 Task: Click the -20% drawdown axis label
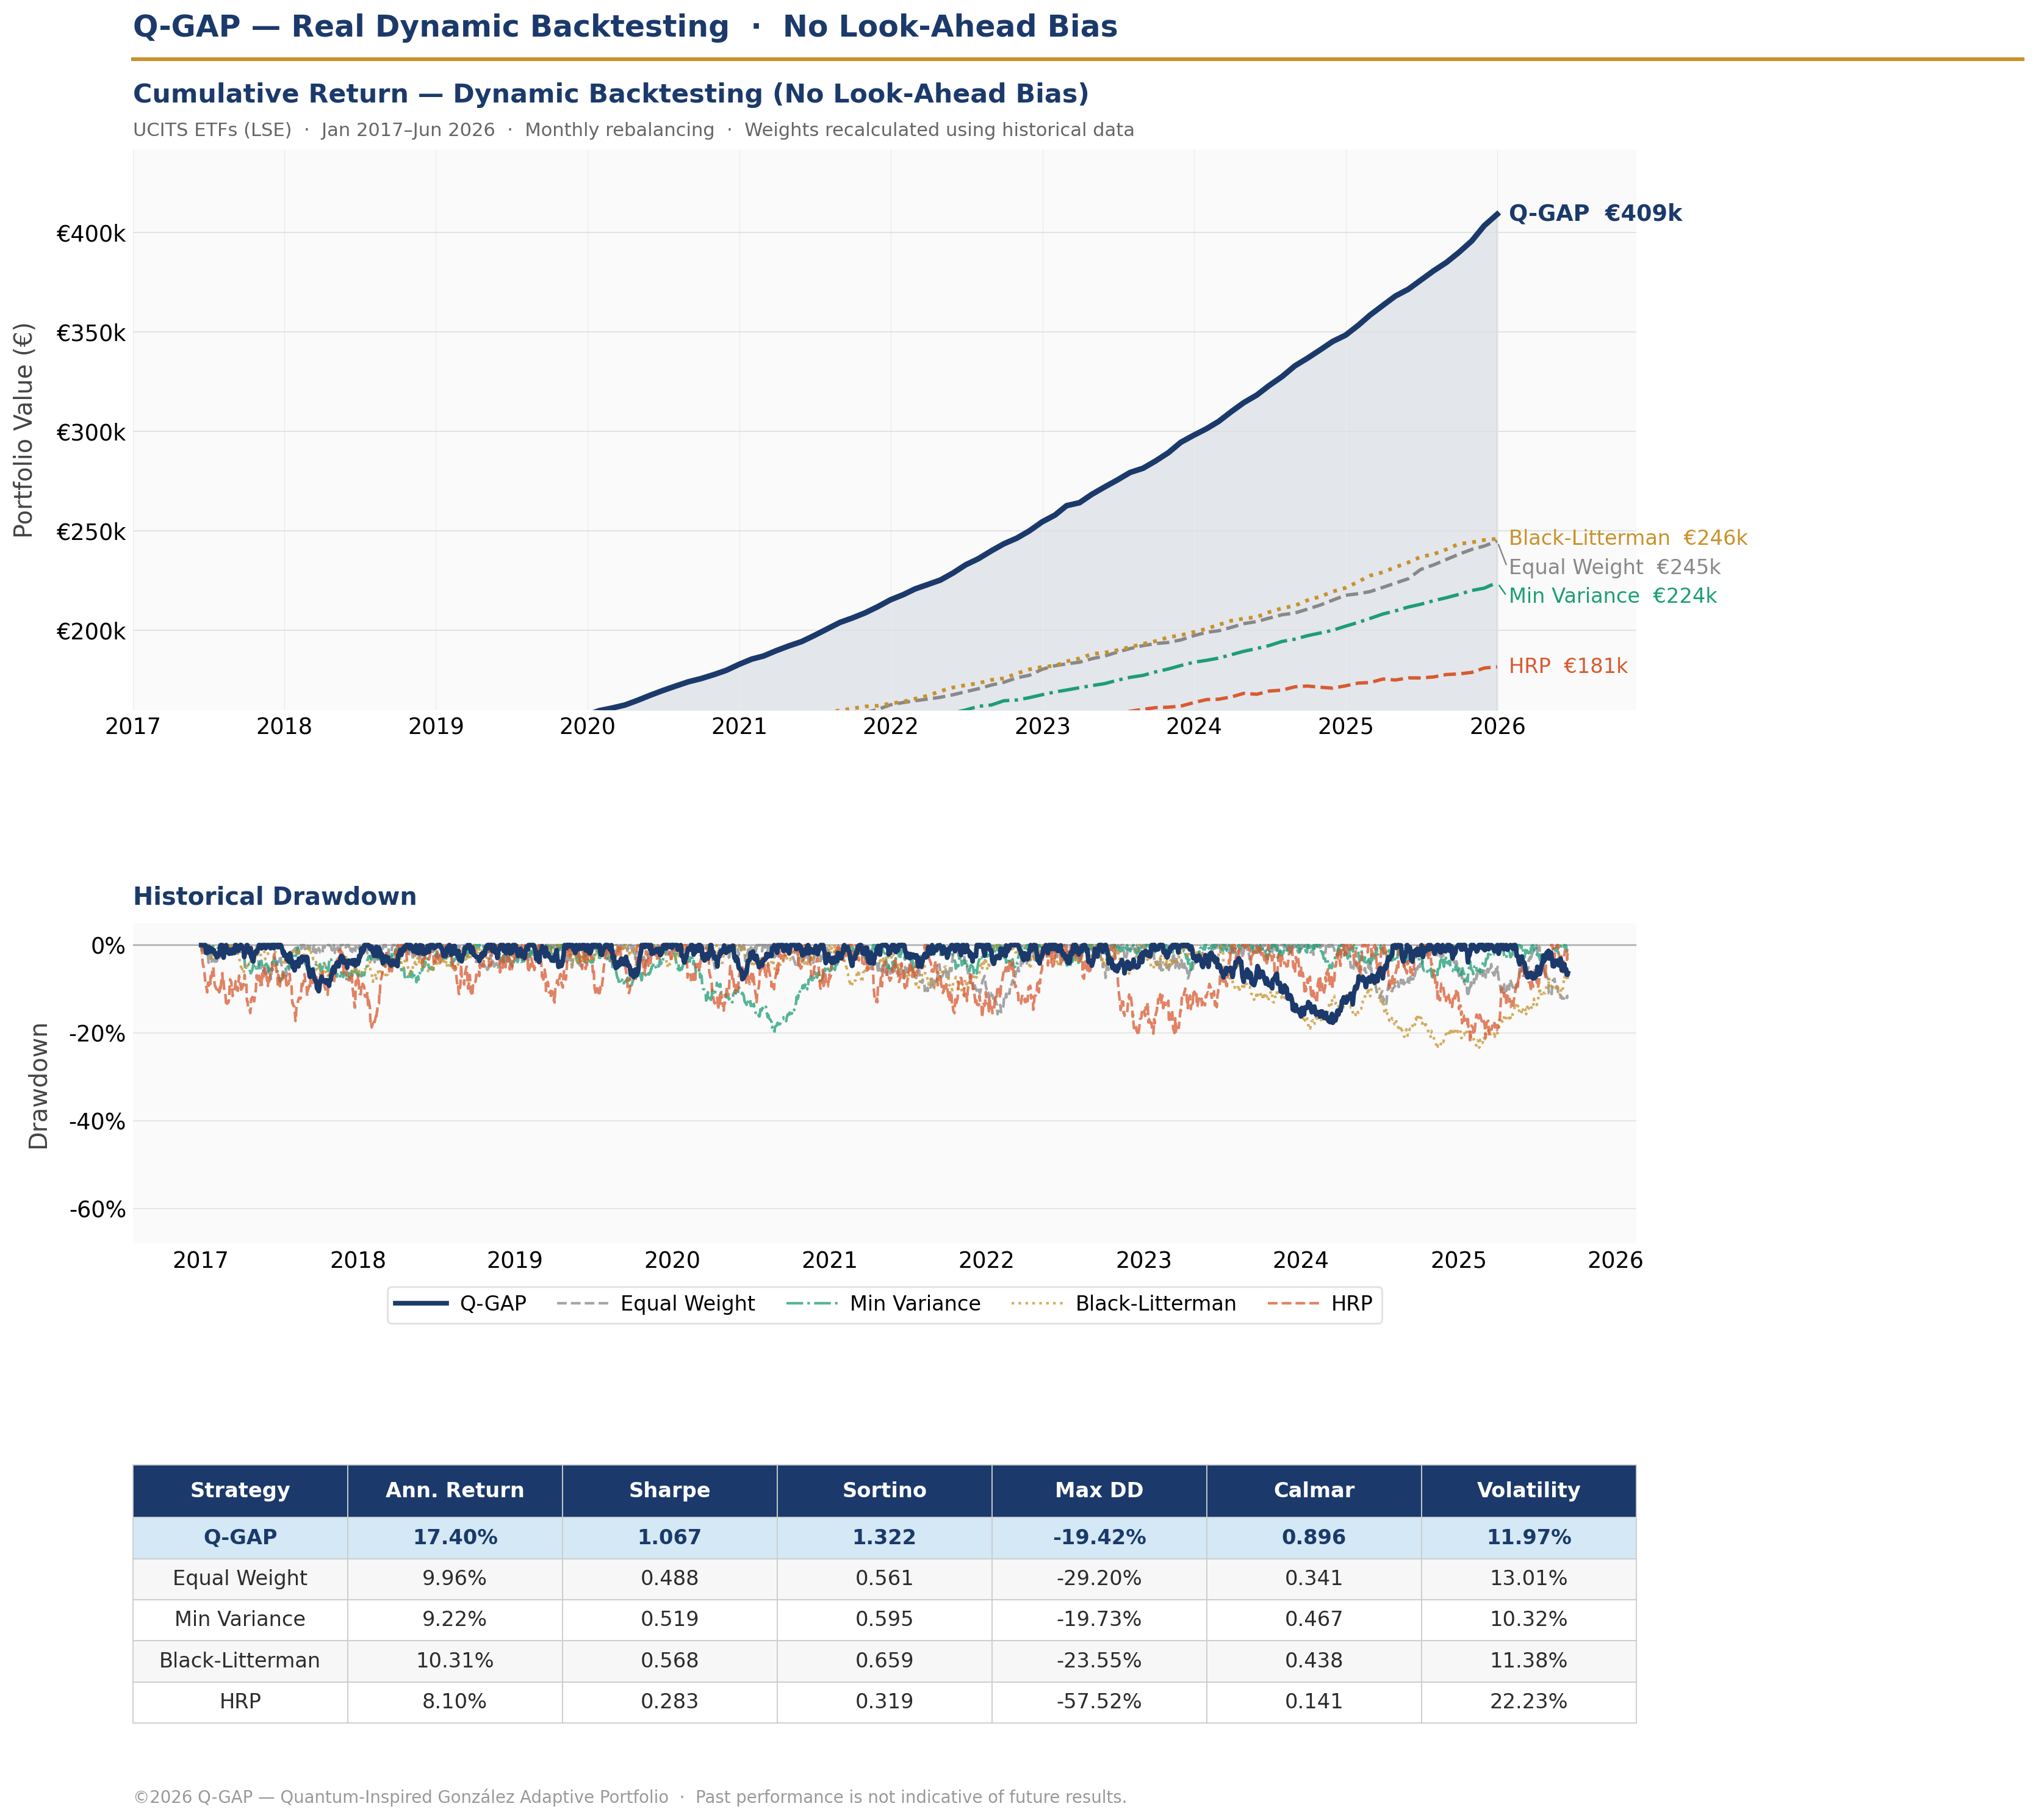(97, 1034)
